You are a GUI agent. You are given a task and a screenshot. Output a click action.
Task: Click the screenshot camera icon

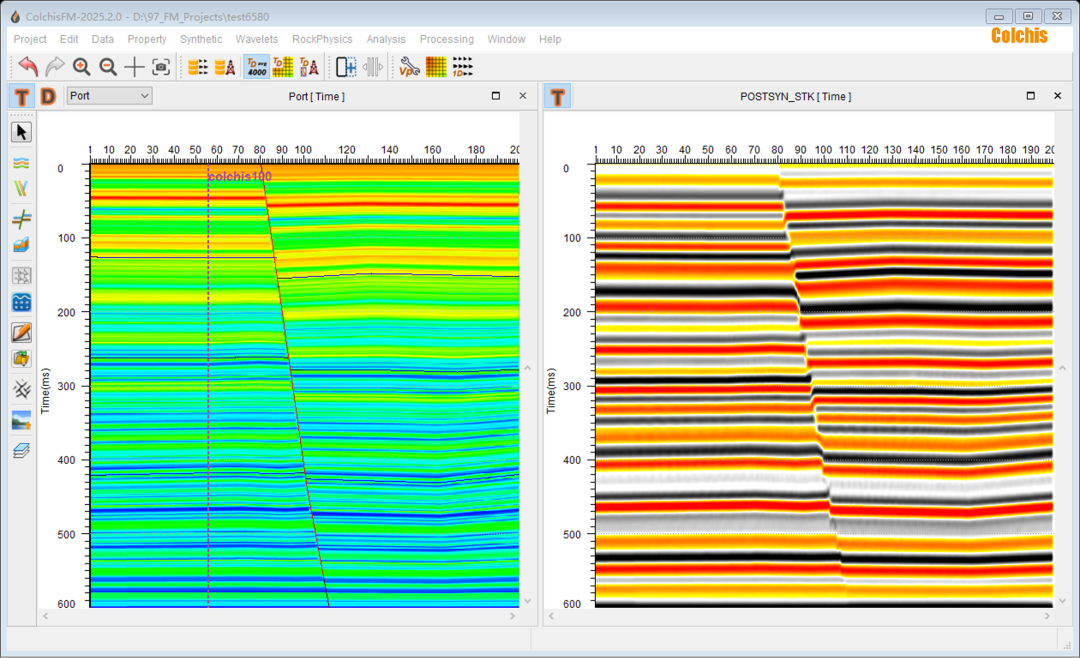(161, 67)
